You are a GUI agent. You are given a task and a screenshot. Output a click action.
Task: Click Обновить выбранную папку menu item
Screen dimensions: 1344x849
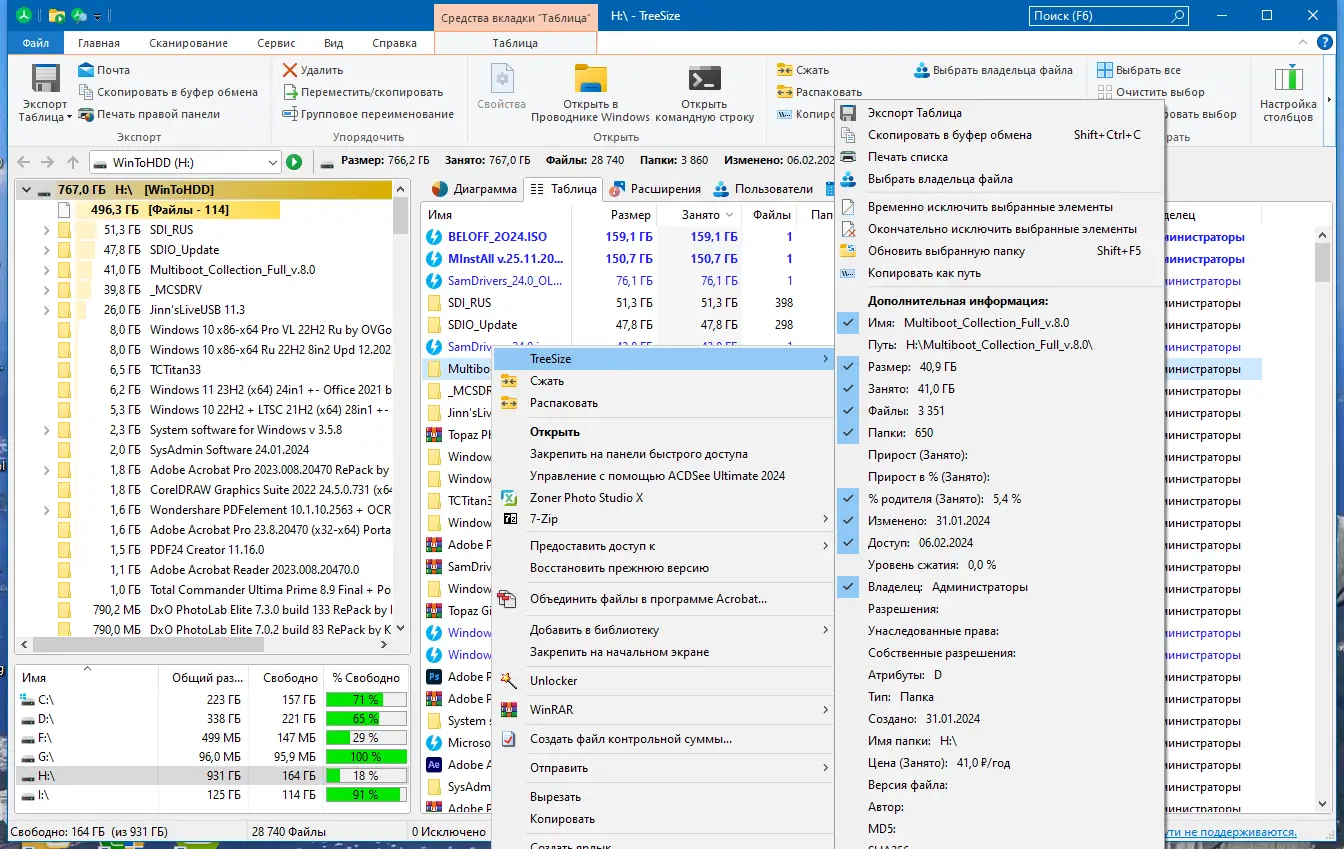point(1000,251)
